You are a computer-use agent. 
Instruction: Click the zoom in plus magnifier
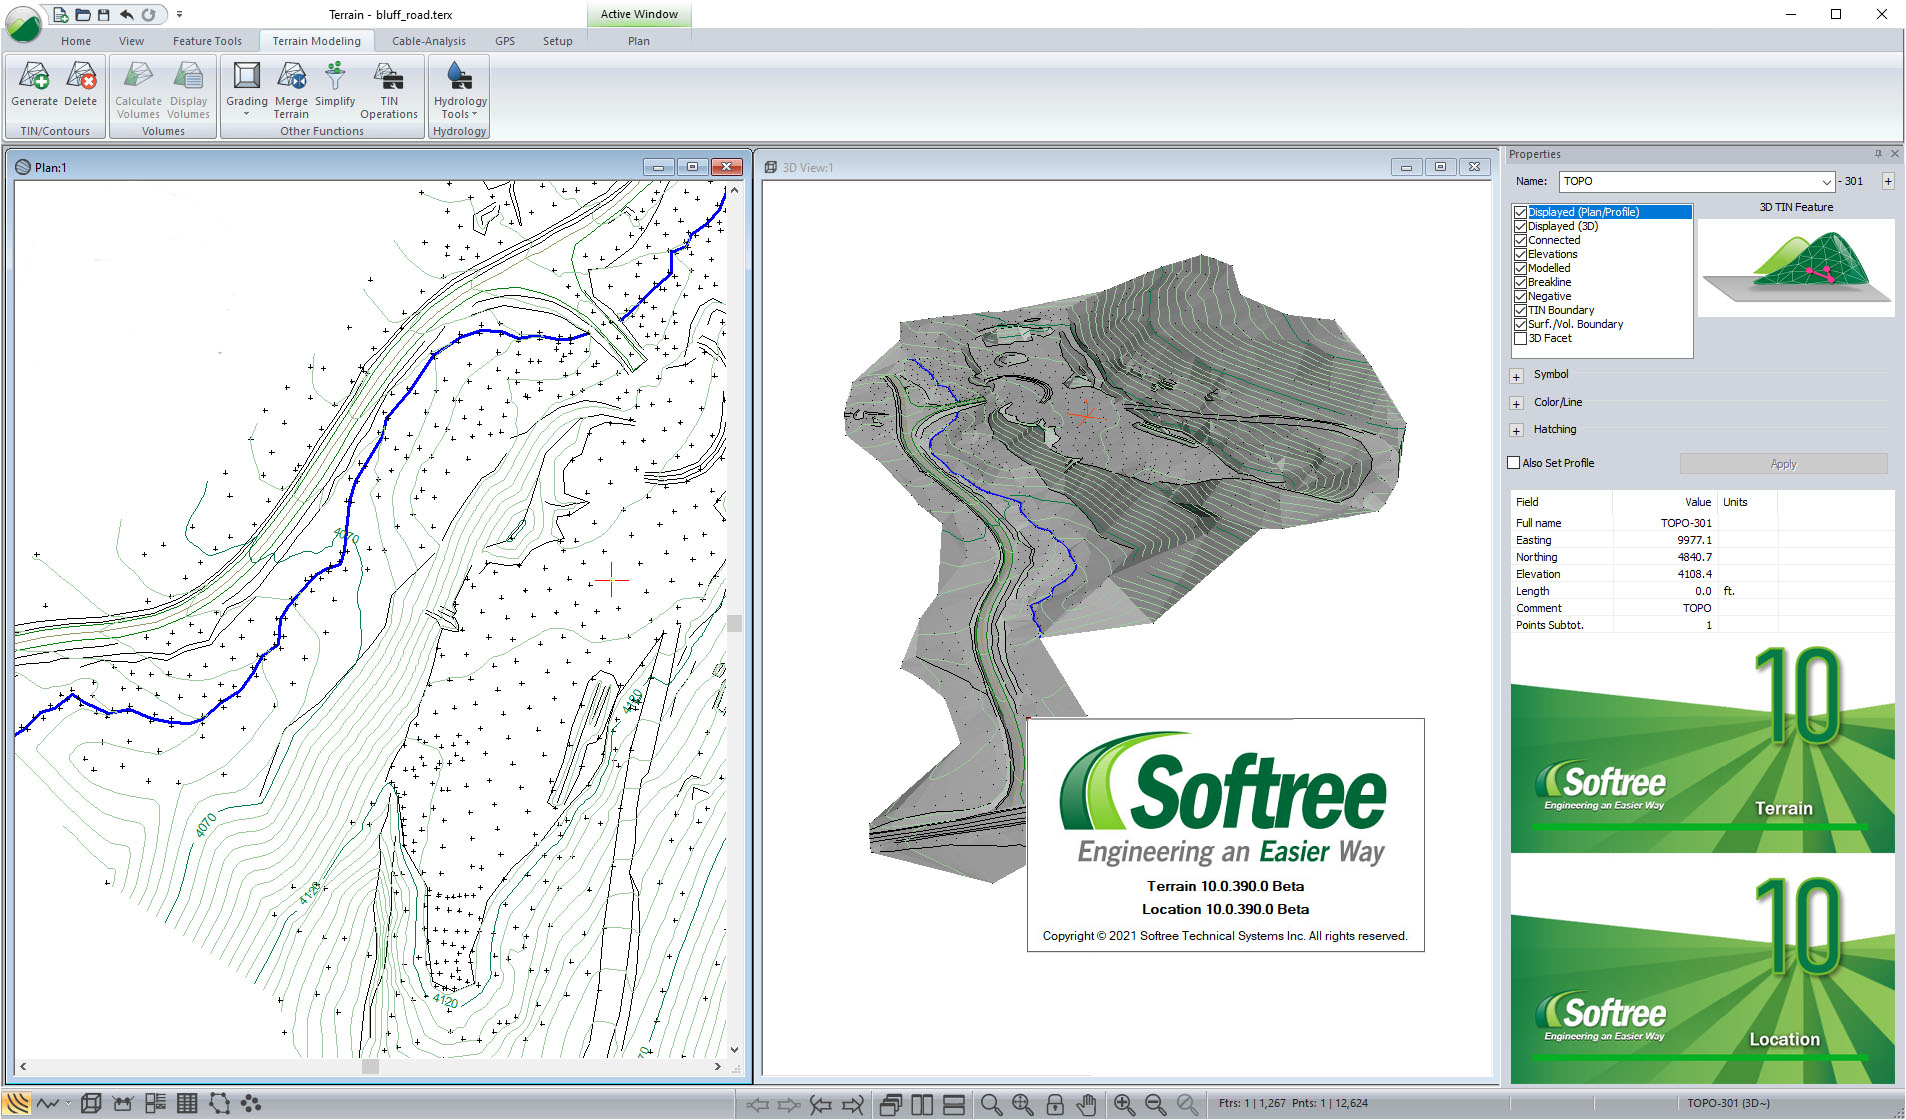point(1124,1105)
